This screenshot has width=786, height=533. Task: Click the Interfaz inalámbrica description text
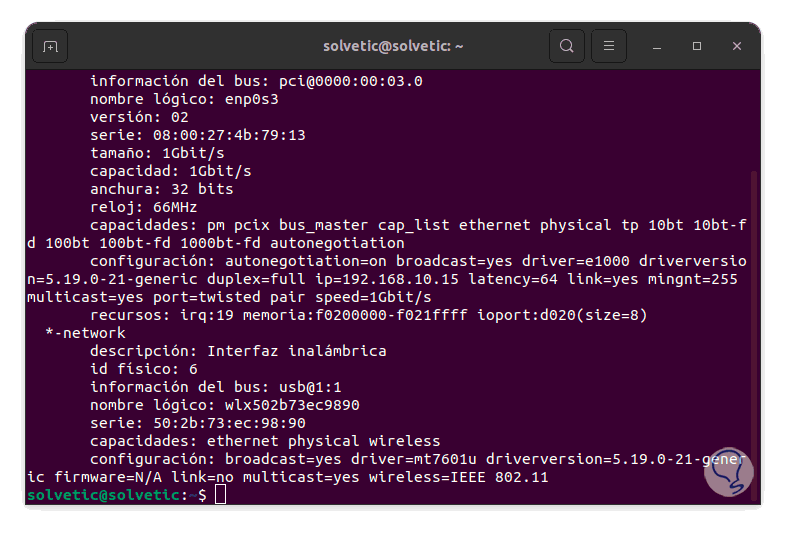[x=296, y=351]
